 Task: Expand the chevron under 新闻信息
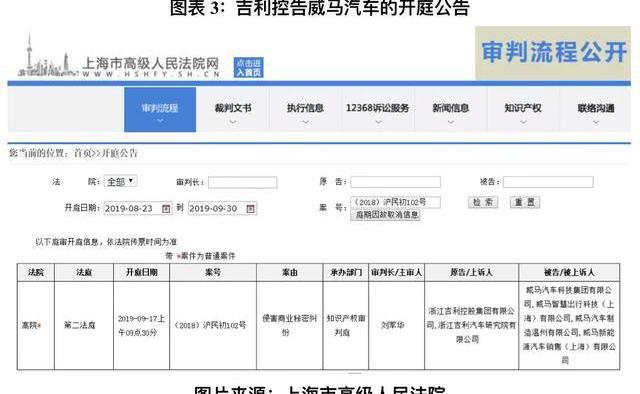[451, 122]
